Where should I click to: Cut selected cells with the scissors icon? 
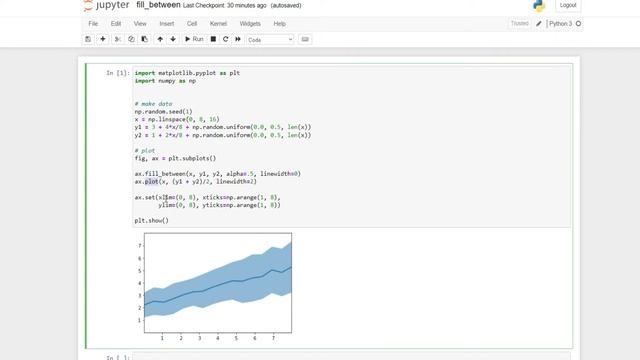(x=118, y=39)
